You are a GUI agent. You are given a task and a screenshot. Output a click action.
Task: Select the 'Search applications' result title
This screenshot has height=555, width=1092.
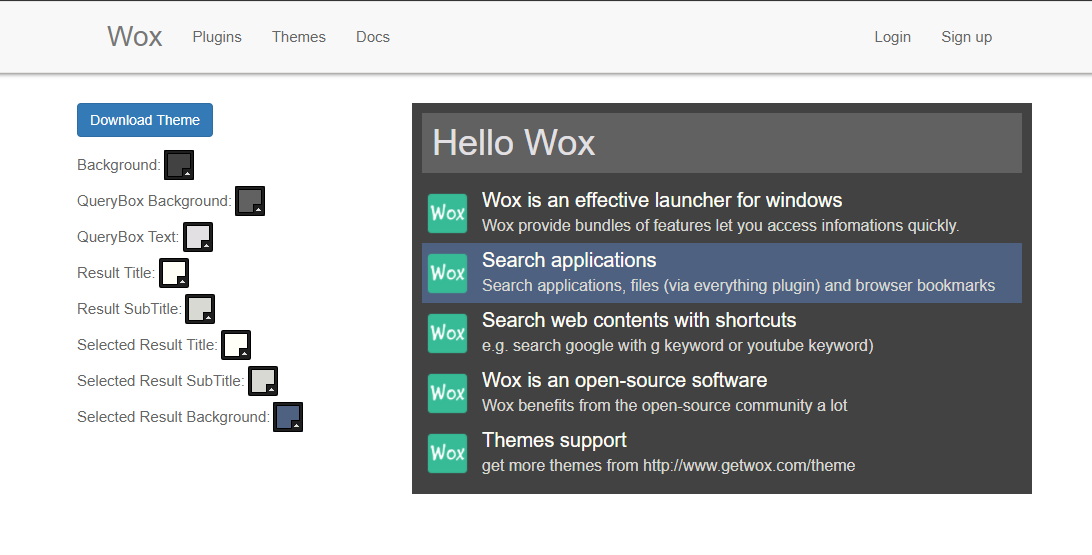coord(569,260)
